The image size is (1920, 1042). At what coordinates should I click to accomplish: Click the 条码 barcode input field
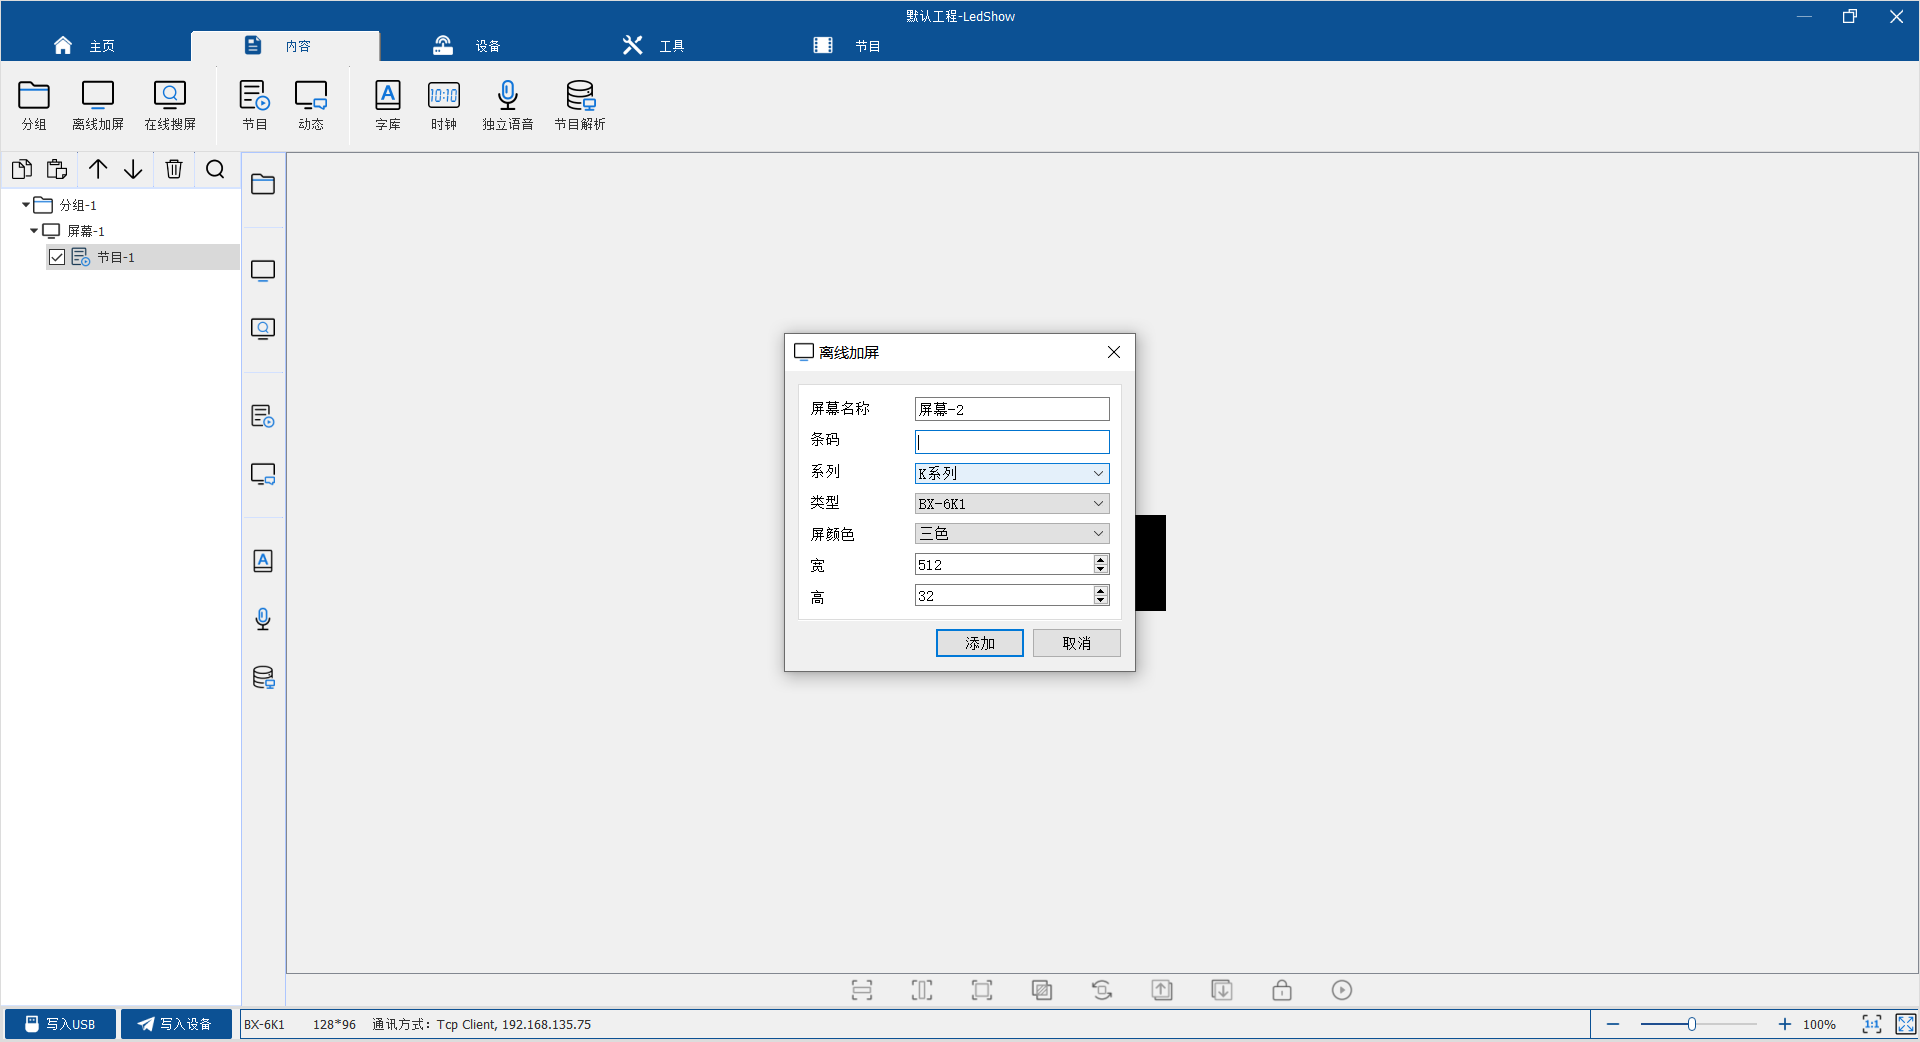1012,442
